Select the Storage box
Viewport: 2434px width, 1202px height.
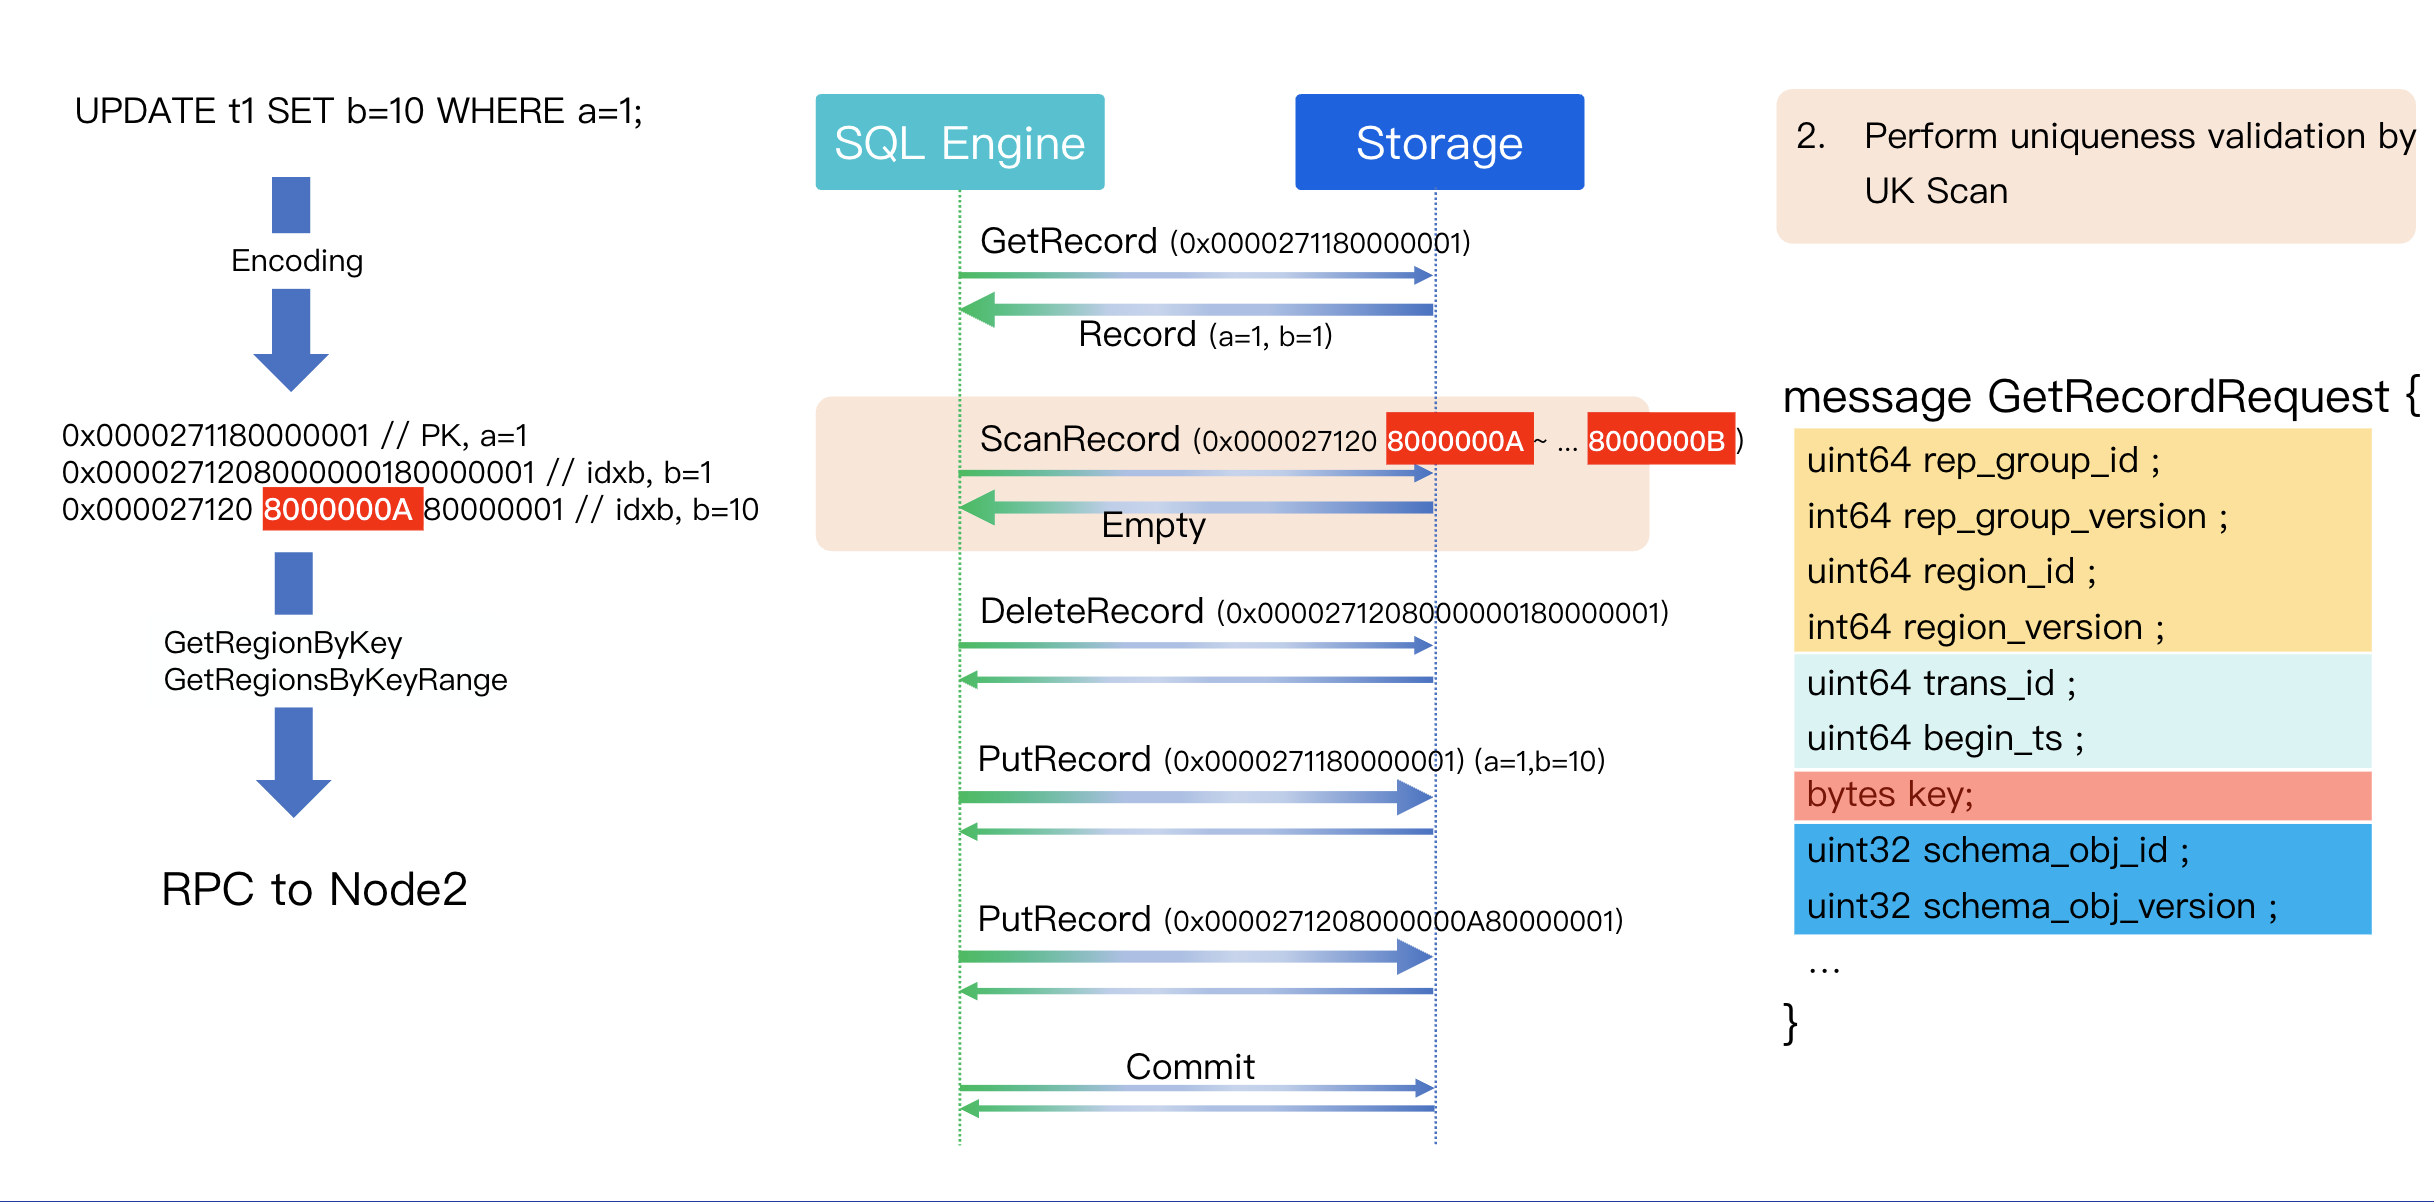point(1439,143)
